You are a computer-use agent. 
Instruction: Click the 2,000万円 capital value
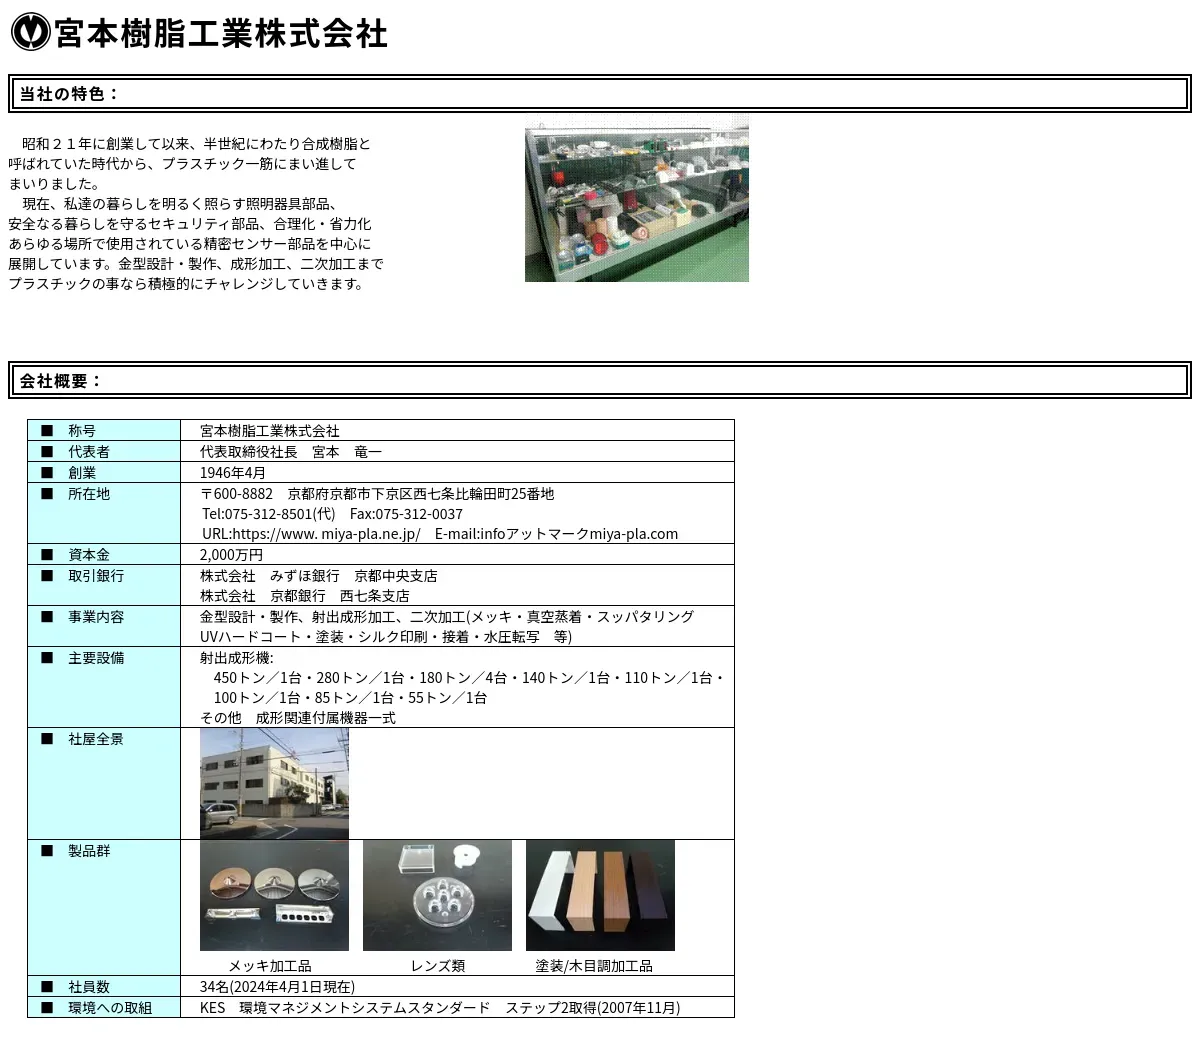click(x=231, y=555)
